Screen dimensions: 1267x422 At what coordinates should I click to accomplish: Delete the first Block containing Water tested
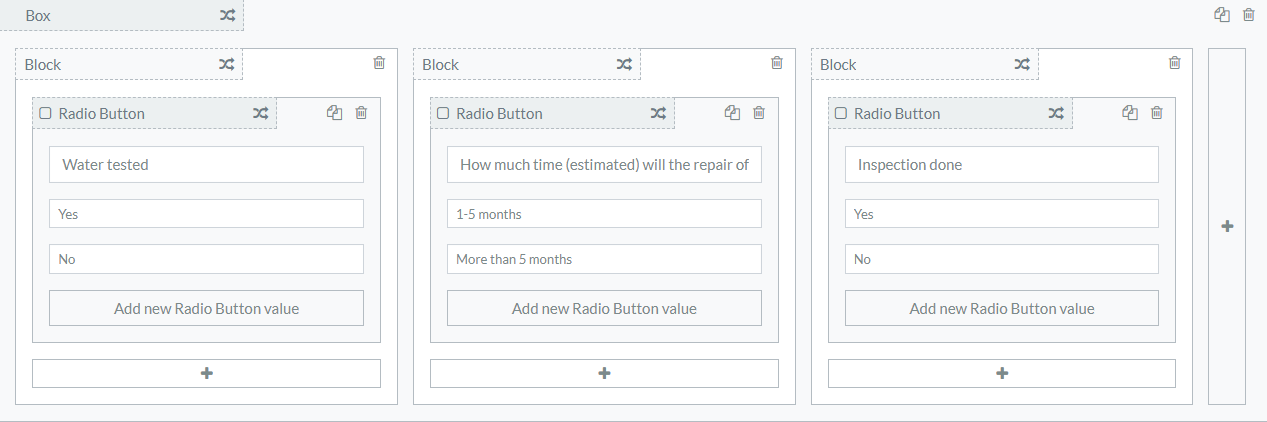tap(379, 63)
